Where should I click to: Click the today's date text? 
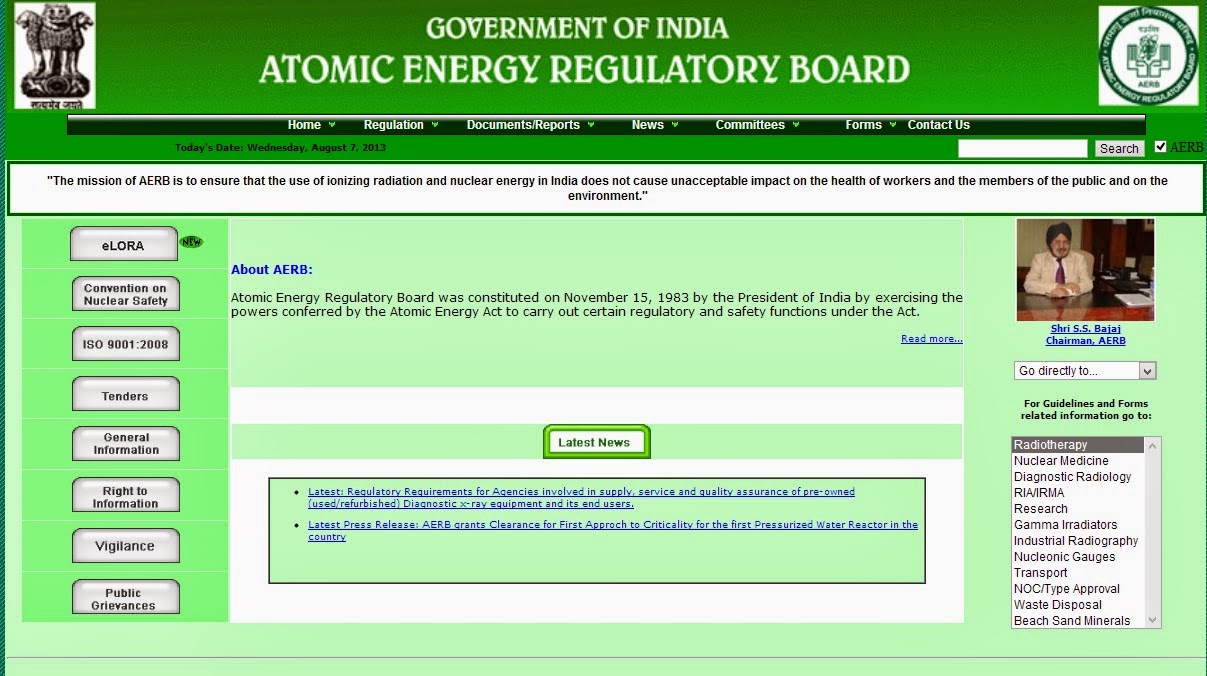(280, 148)
